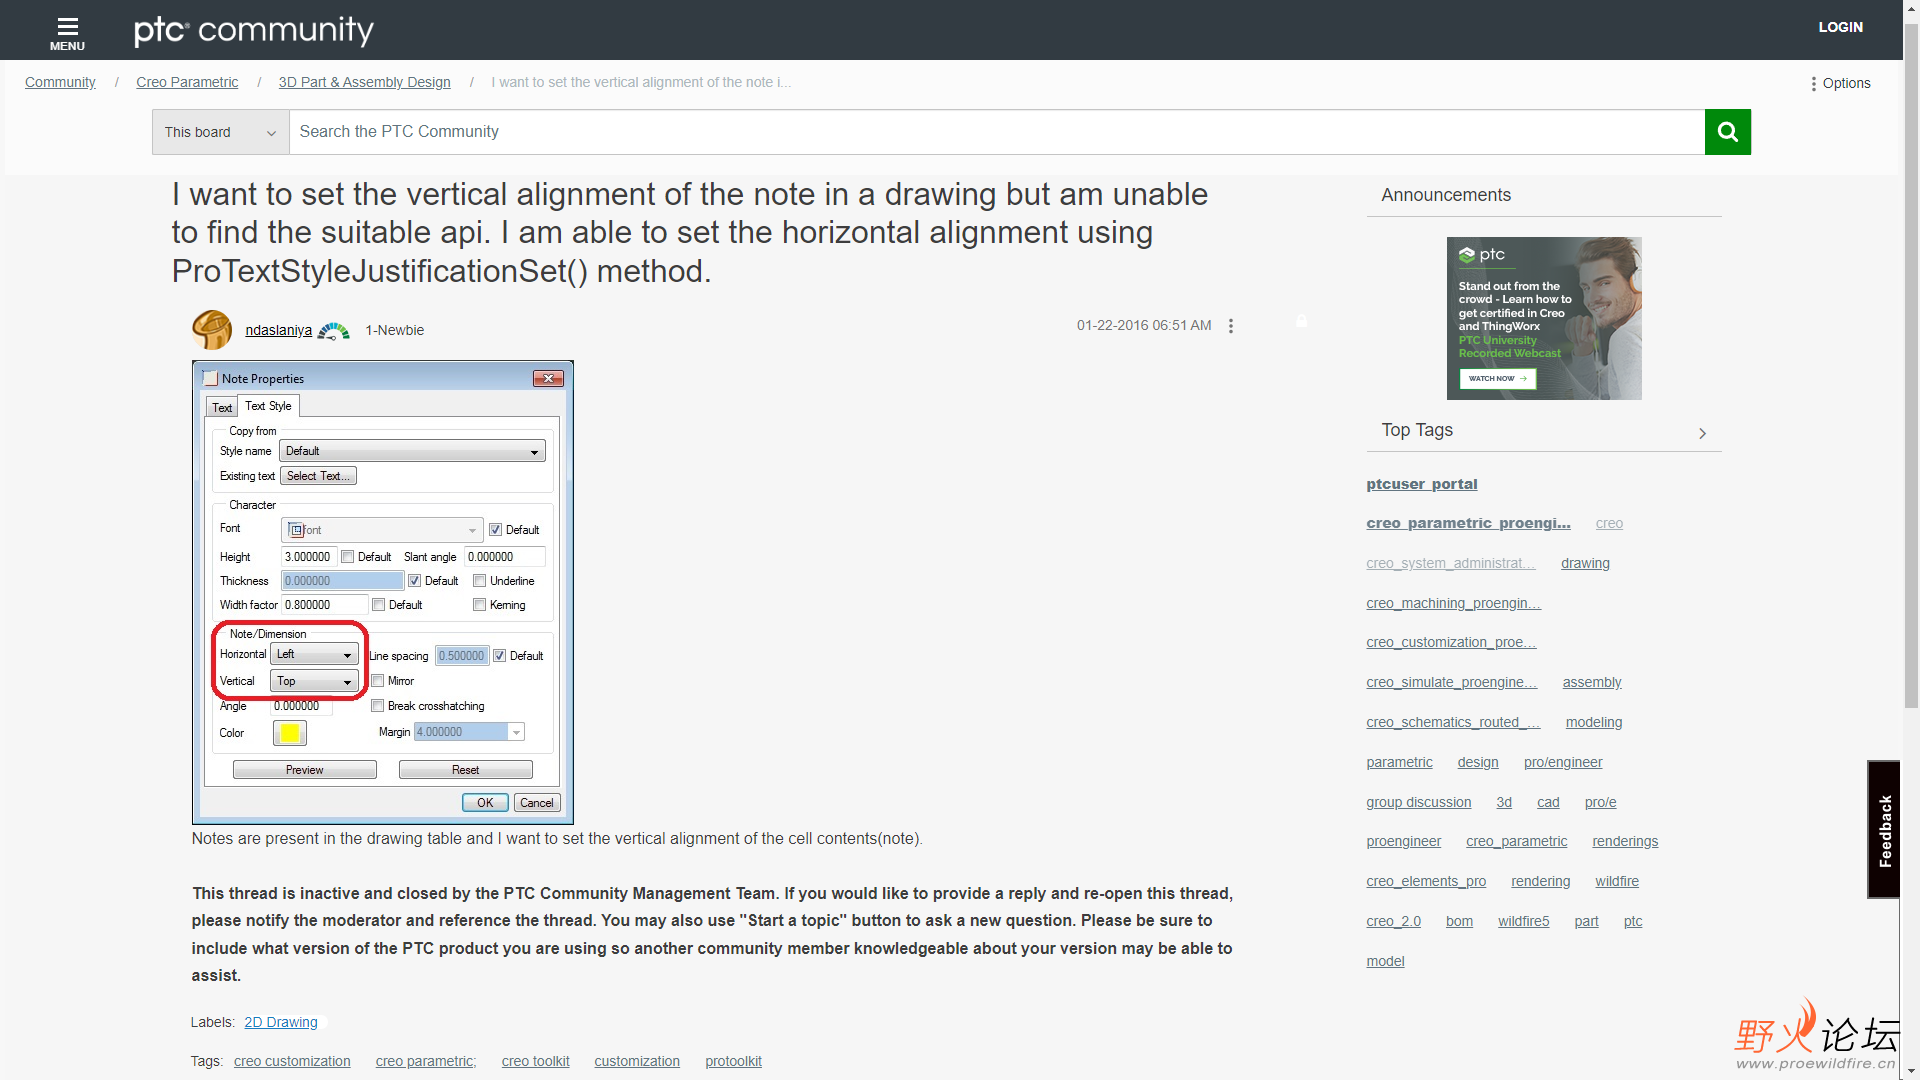This screenshot has height=1080, width=1920.
Task: Open the creo_machining_proengin... tag
Action: coord(1453,603)
